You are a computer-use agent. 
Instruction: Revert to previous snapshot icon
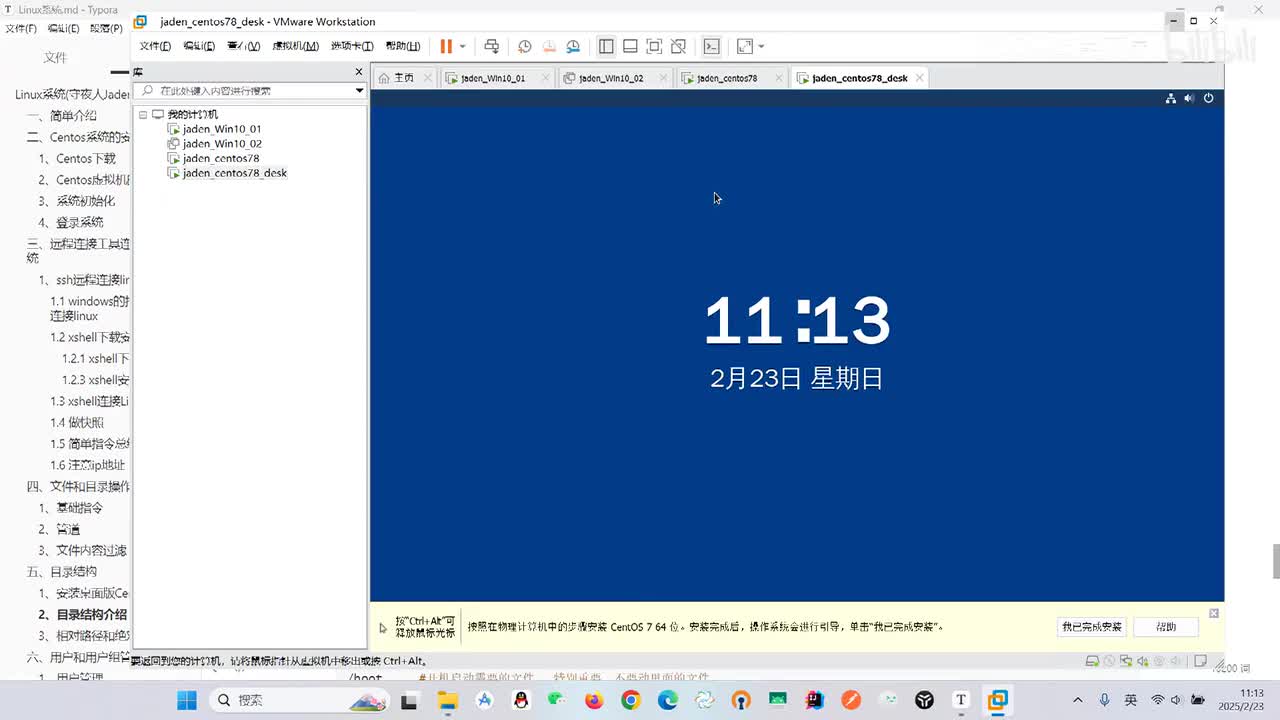pos(549,46)
